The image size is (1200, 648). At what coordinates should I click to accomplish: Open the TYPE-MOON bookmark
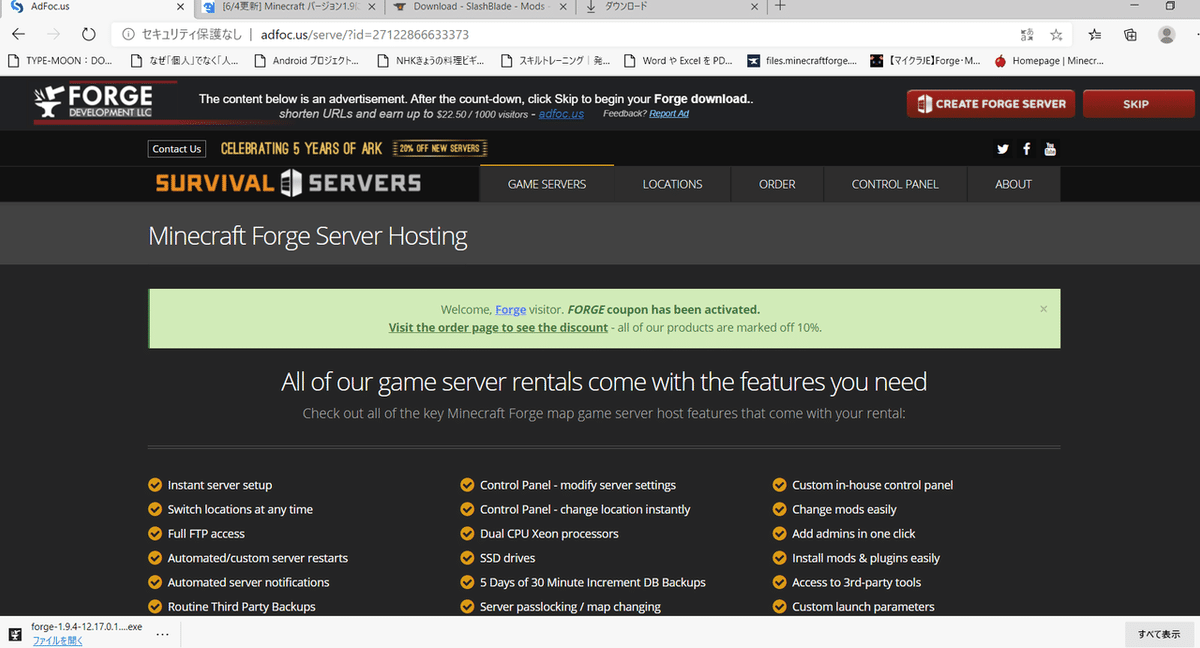pyautogui.click(x=60, y=61)
